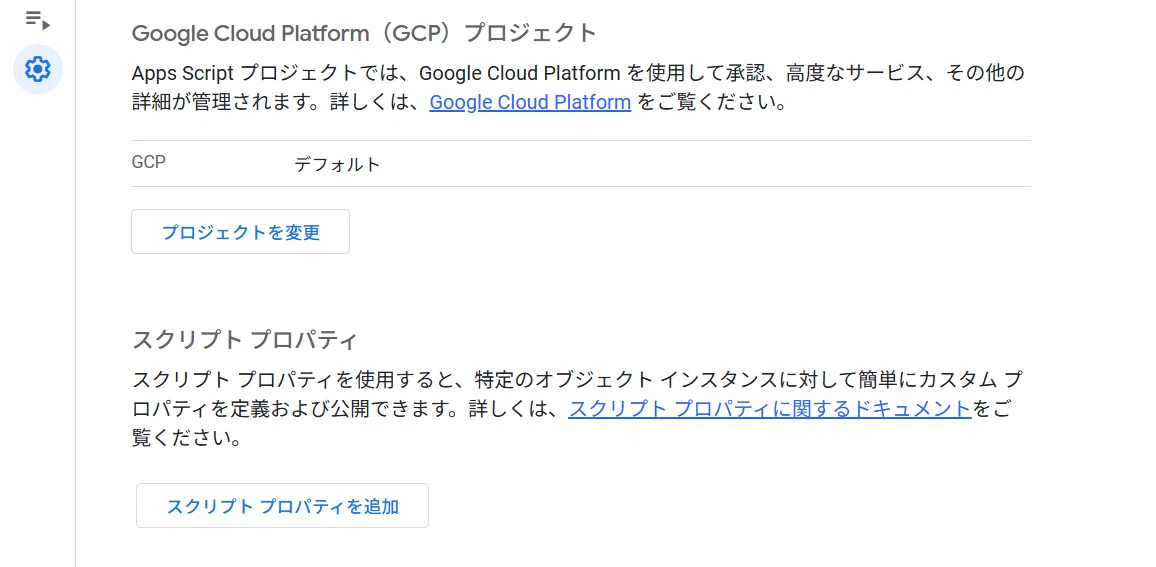Click the trailing 覧ください。 line
Screen dimensions: 1156x567
187,437
